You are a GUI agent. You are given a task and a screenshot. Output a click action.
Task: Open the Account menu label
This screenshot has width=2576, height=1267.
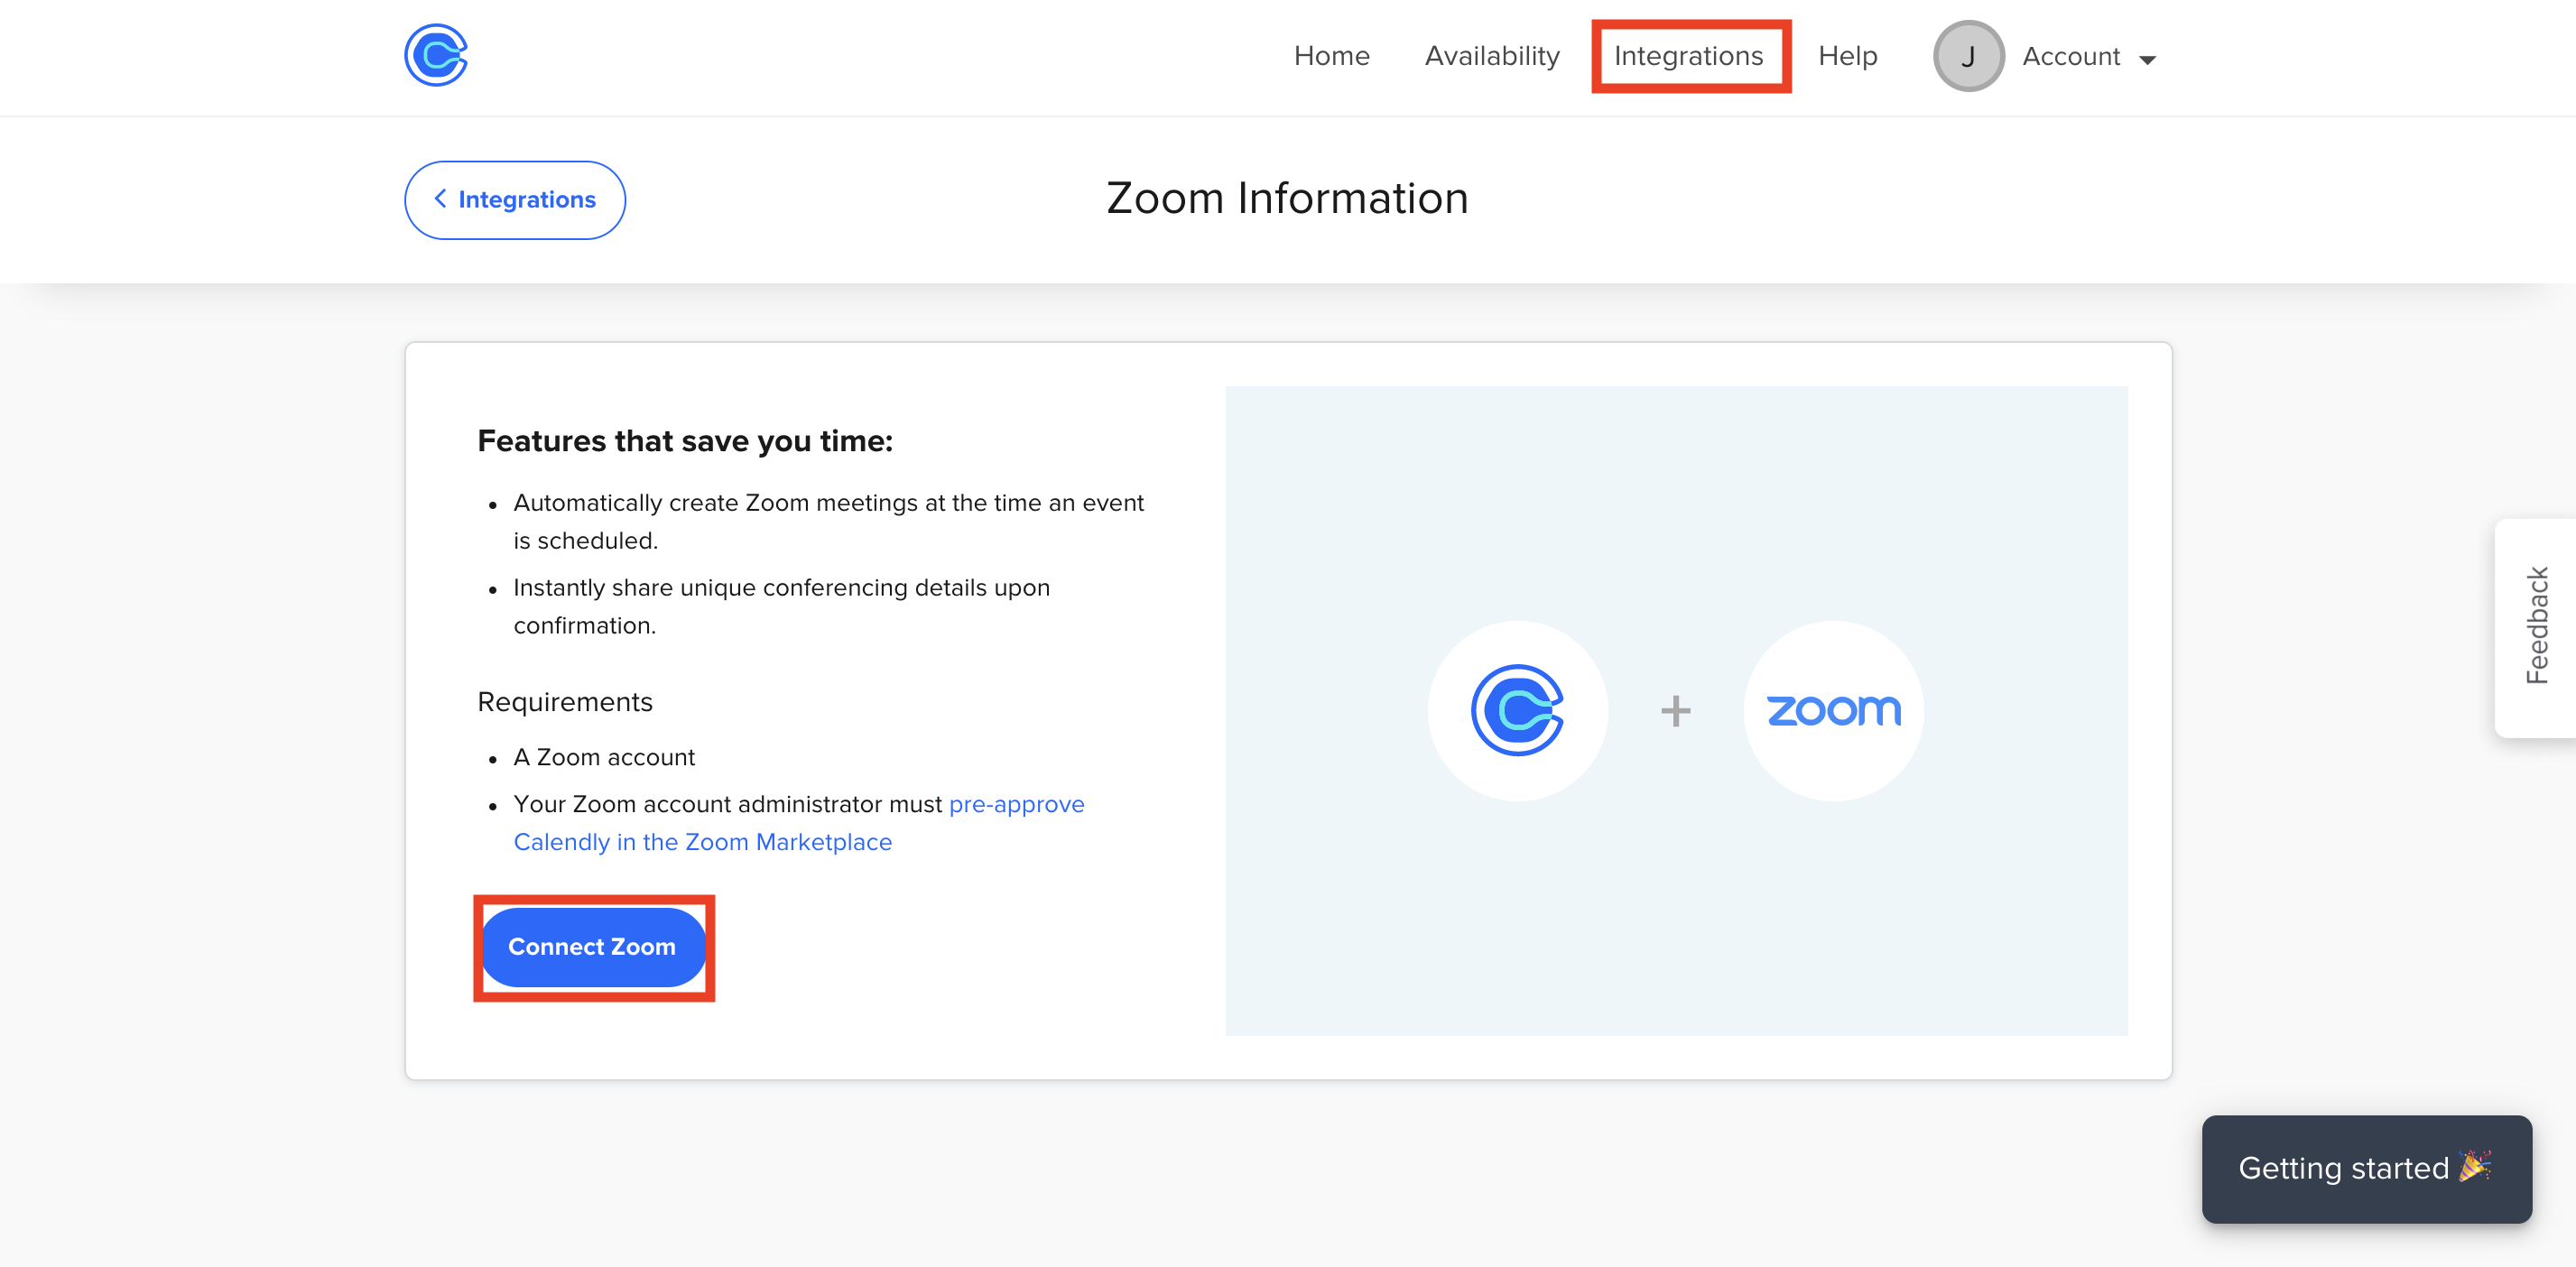pyautogui.click(x=2070, y=57)
